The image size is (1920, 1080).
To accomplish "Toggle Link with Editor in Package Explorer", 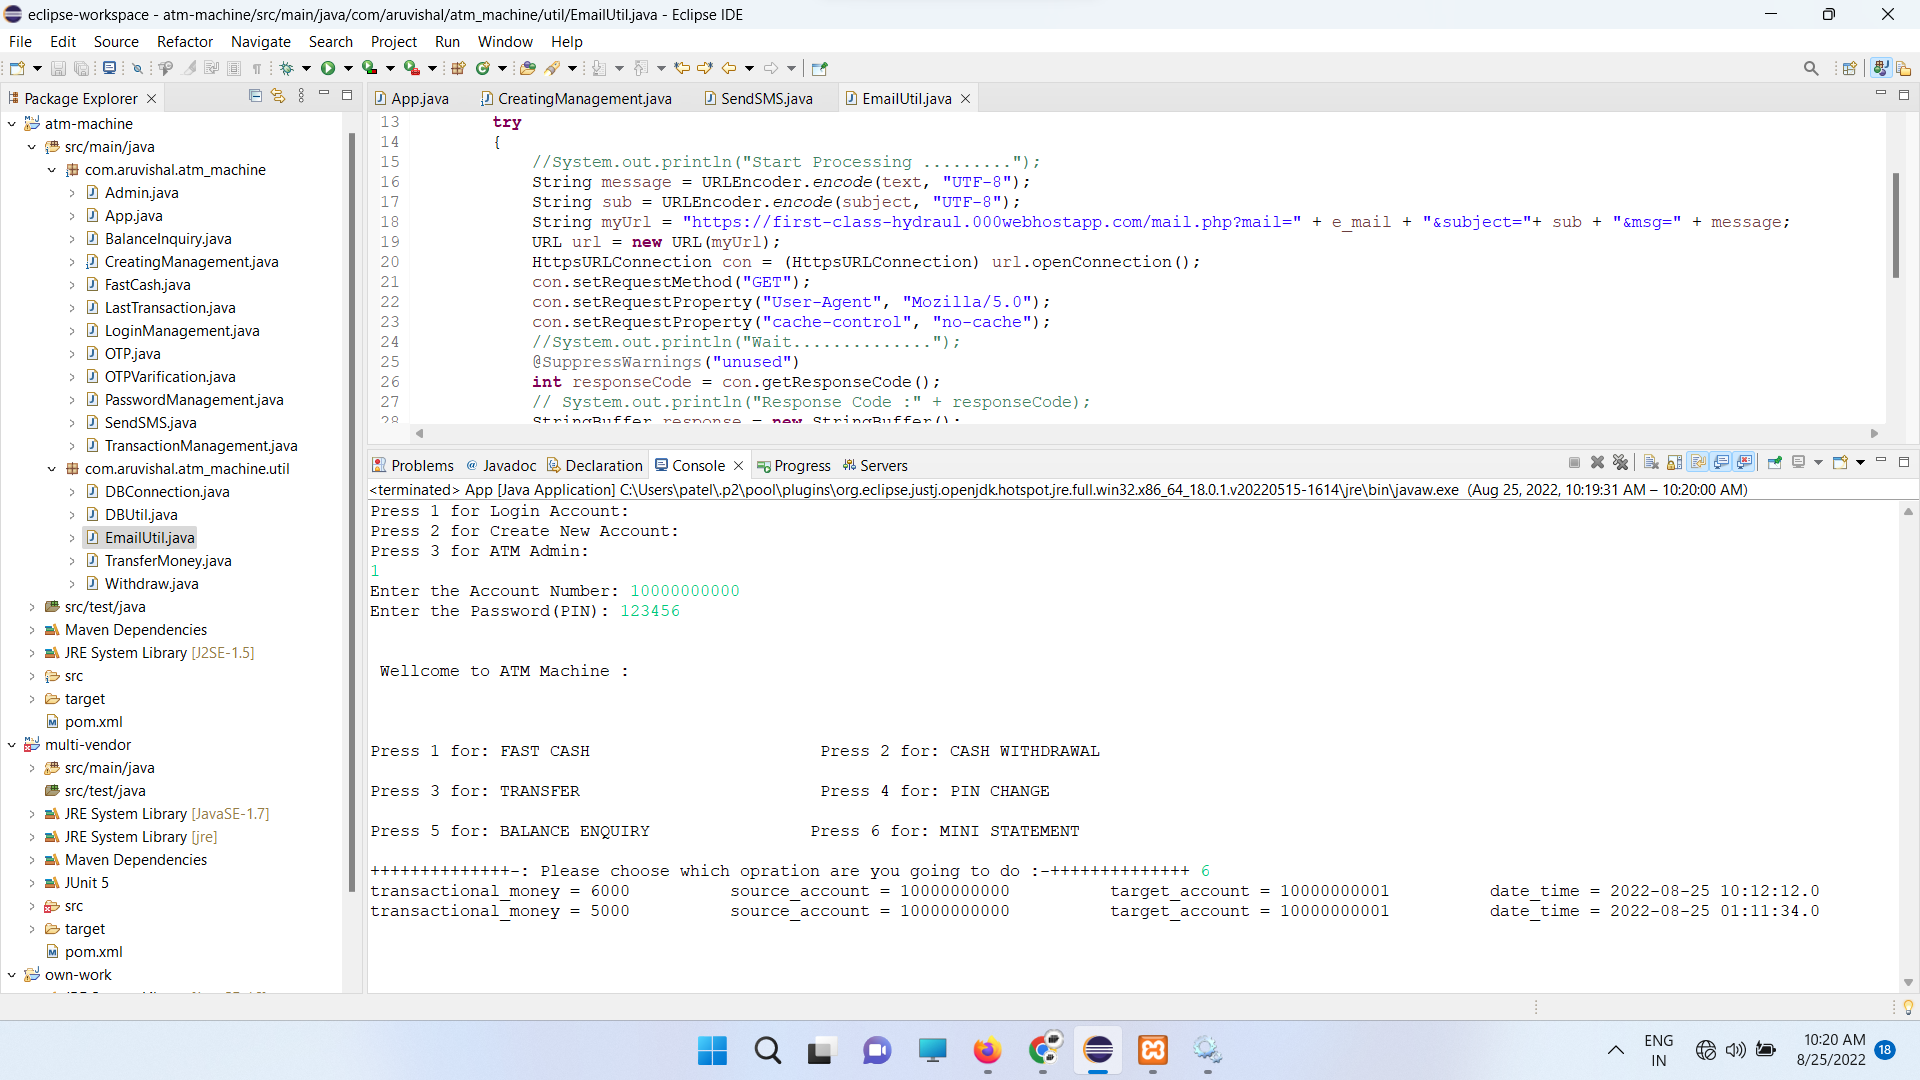I will click(x=278, y=95).
